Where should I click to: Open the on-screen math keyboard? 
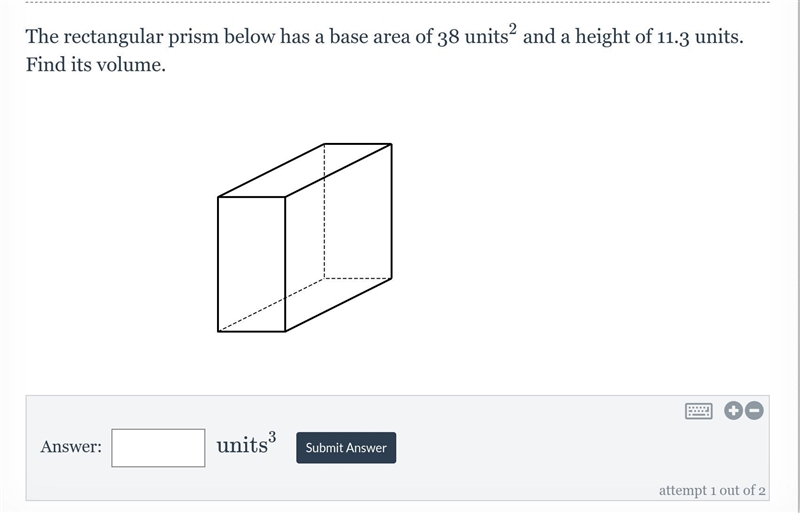(x=698, y=411)
